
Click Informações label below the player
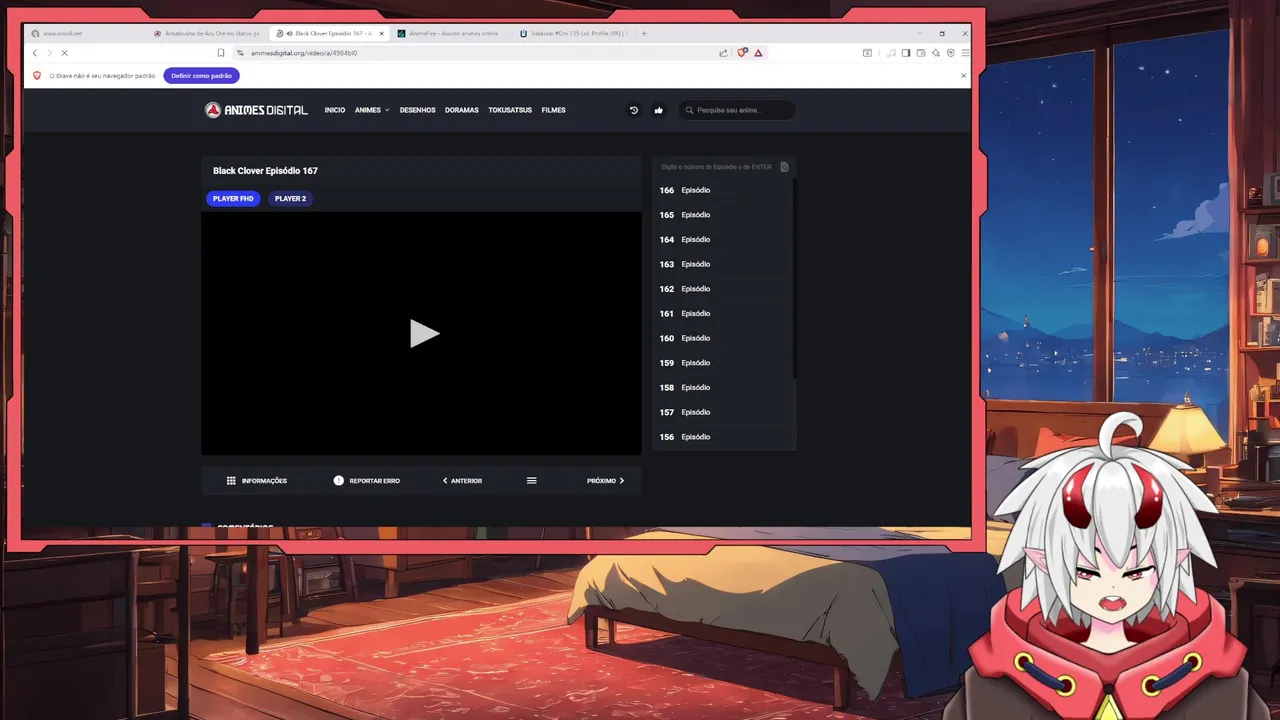click(x=264, y=481)
